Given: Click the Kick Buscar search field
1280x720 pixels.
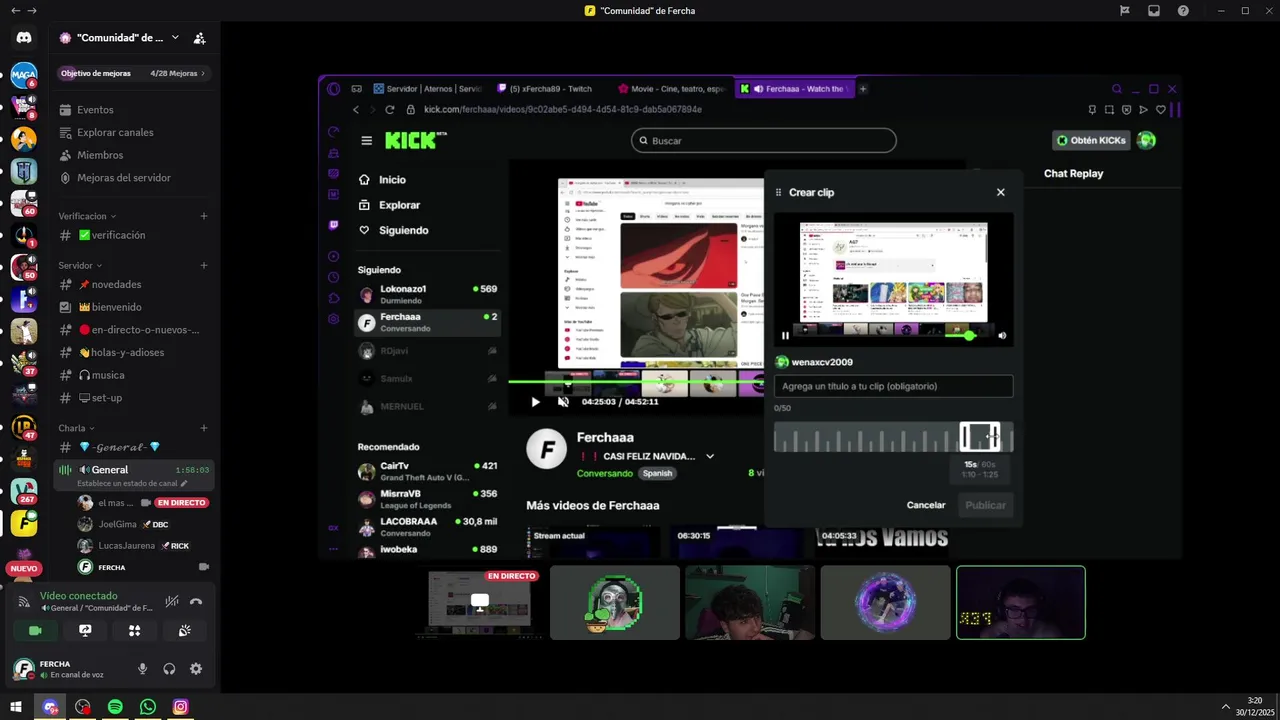Looking at the screenshot, I should coord(764,141).
